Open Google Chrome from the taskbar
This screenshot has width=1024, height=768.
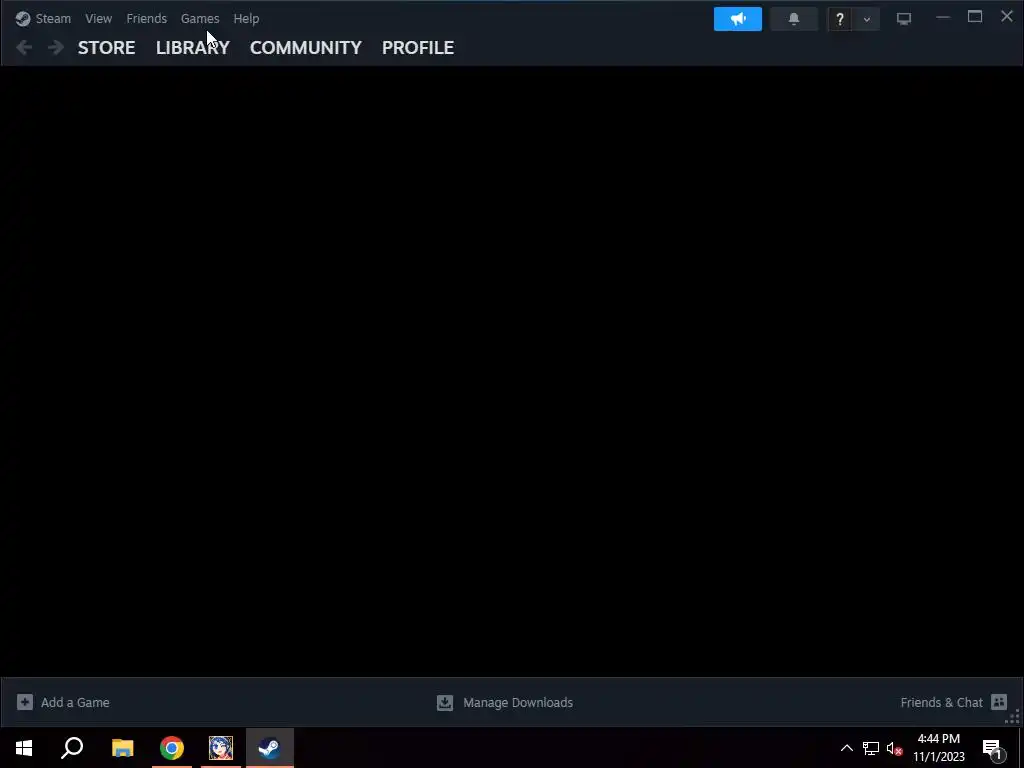coord(172,748)
